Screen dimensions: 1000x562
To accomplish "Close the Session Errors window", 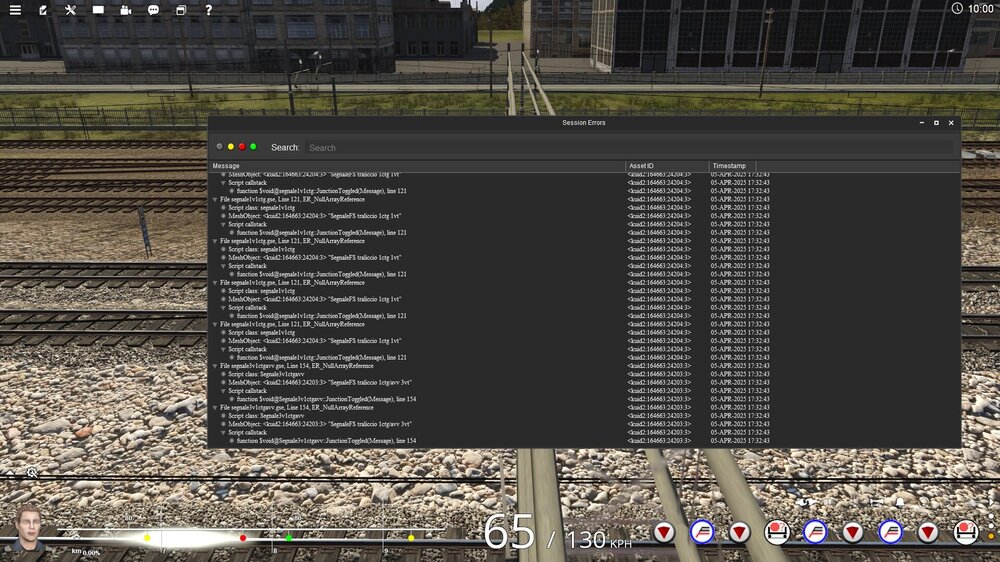I will point(951,122).
